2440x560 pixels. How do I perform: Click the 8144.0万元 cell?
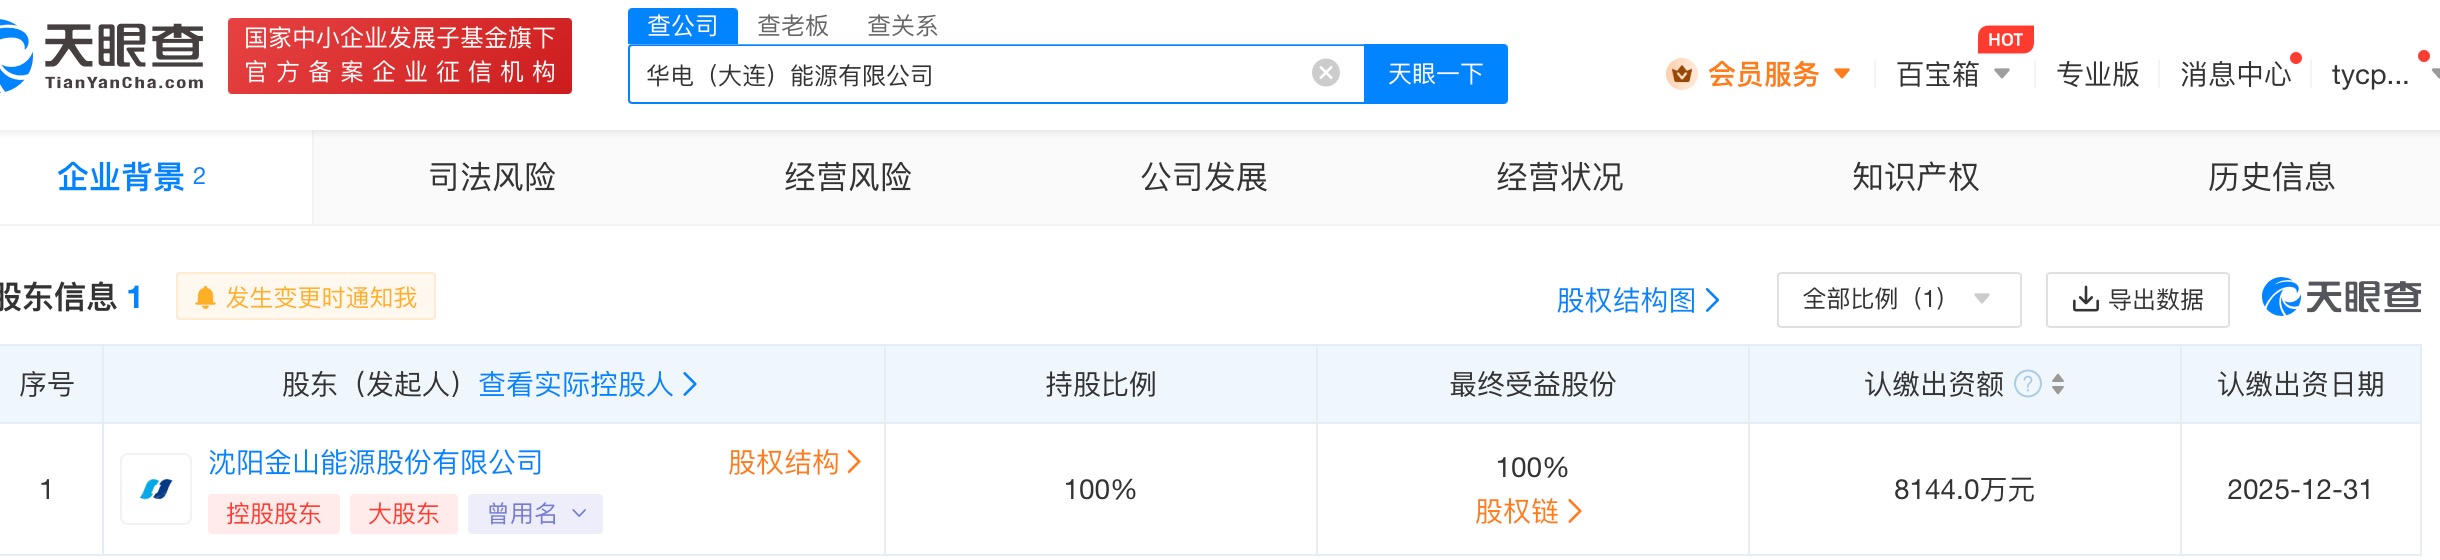tap(1964, 490)
